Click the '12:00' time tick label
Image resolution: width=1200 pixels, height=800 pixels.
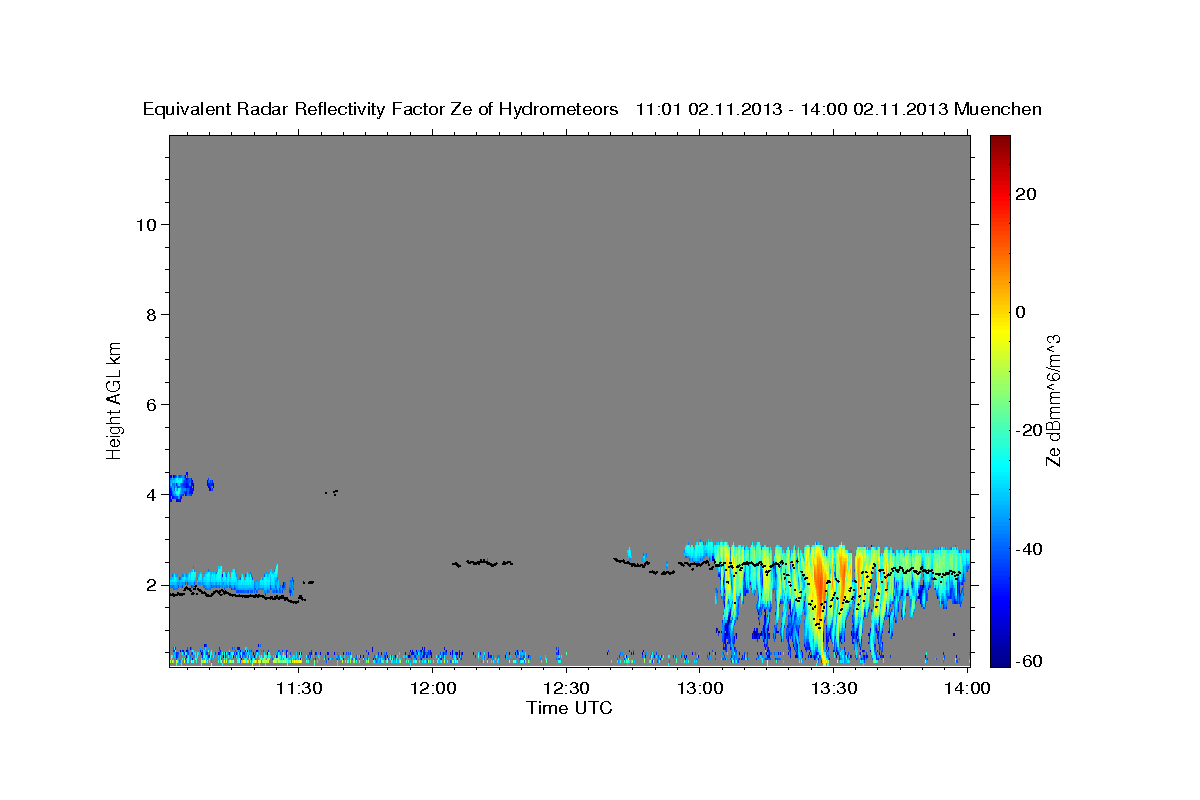click(433, 688)
